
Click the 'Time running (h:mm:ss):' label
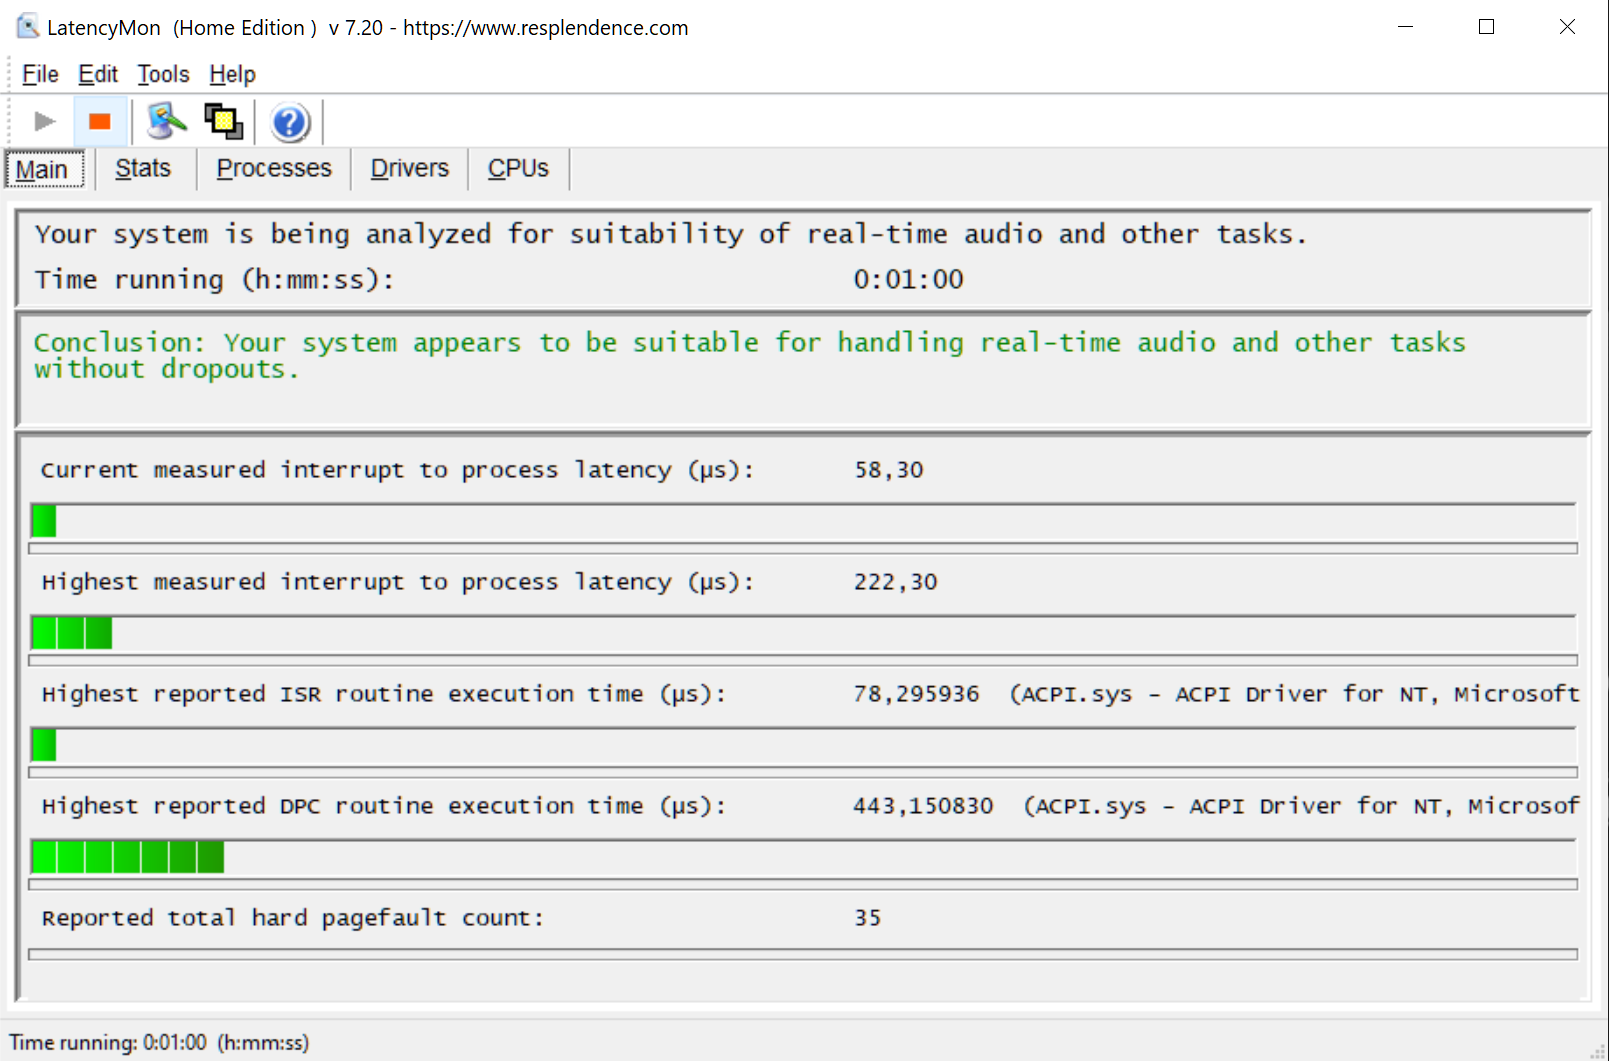click(x=214, y=280)
